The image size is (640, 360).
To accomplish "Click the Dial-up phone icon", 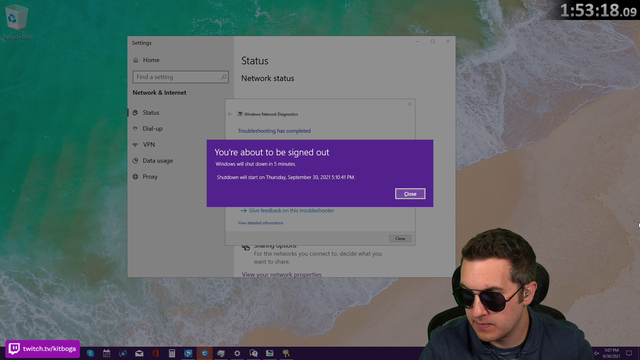I will click(x=135, y=129).
